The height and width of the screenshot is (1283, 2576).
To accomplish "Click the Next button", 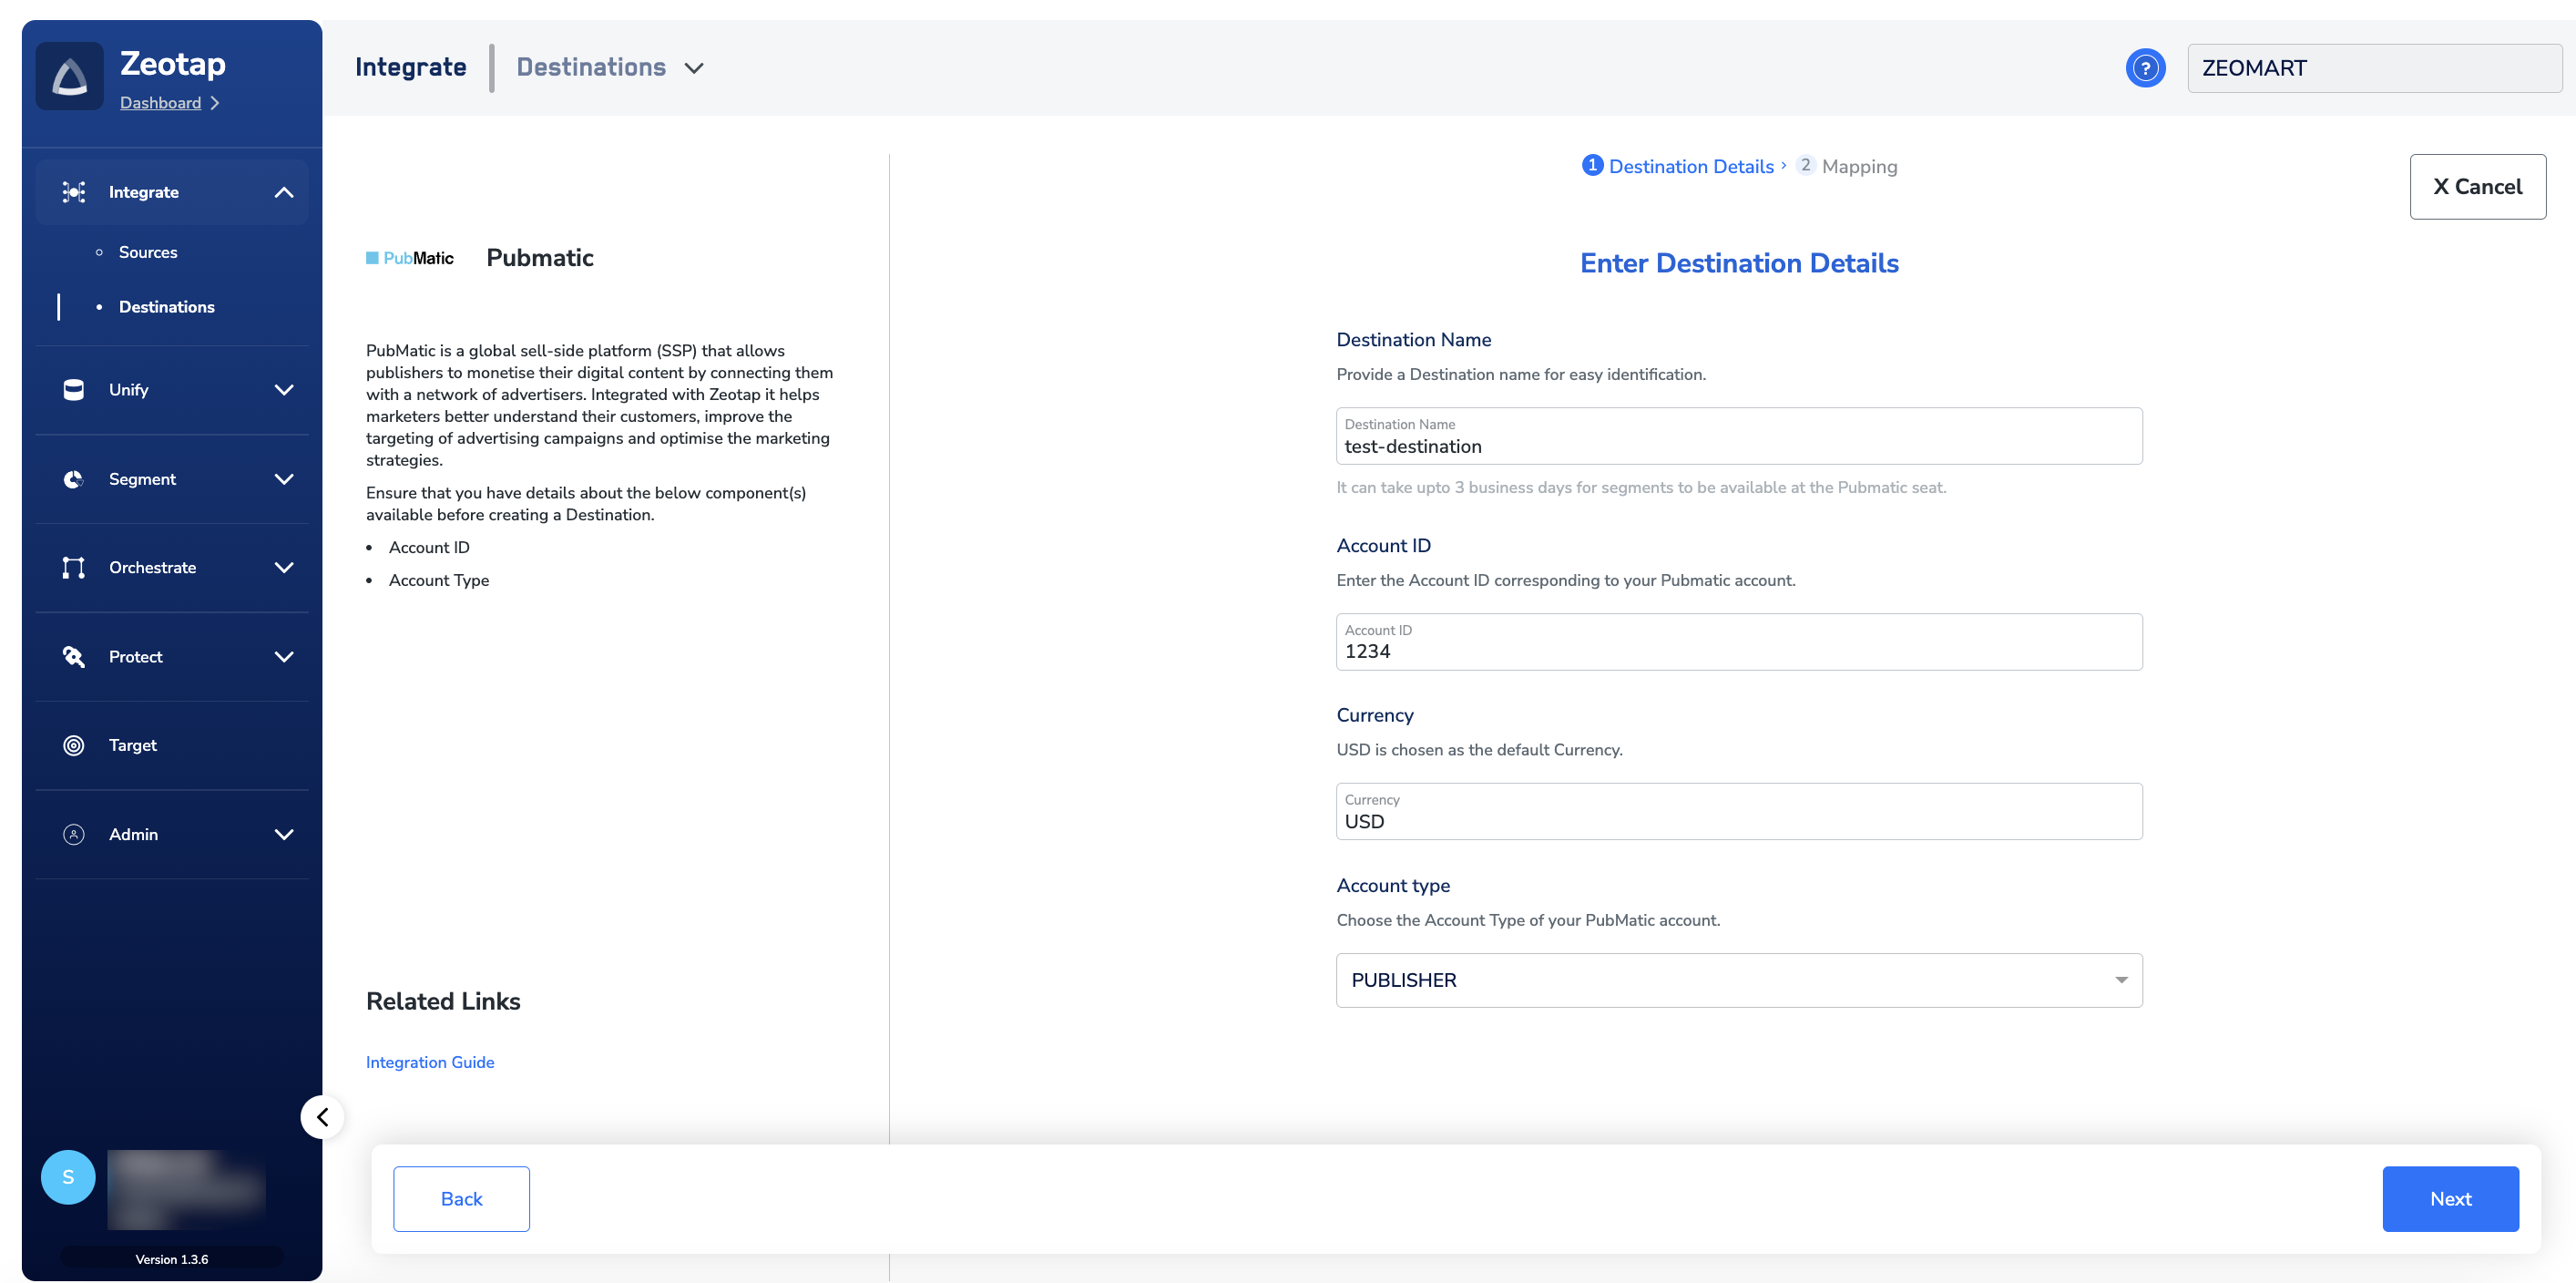I will pyautogui.click(x=2449, y=1198).
